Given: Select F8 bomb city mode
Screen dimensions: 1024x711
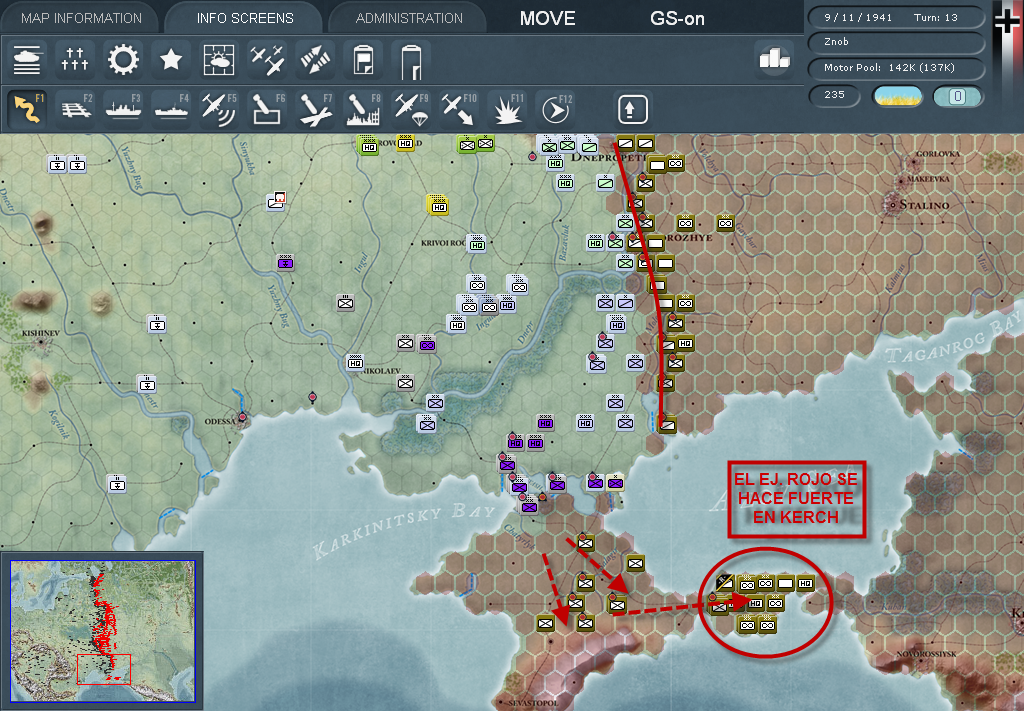Looking at the screenshot, I should pos(364,108).
